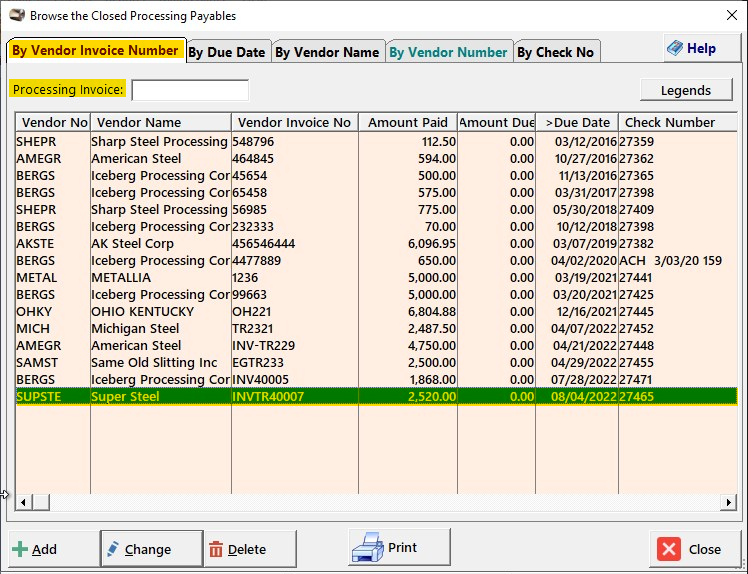Click the Print button with printer icon
Viewport: 748px width, 574px height.
pyautogui.click(x=399, y=547)
